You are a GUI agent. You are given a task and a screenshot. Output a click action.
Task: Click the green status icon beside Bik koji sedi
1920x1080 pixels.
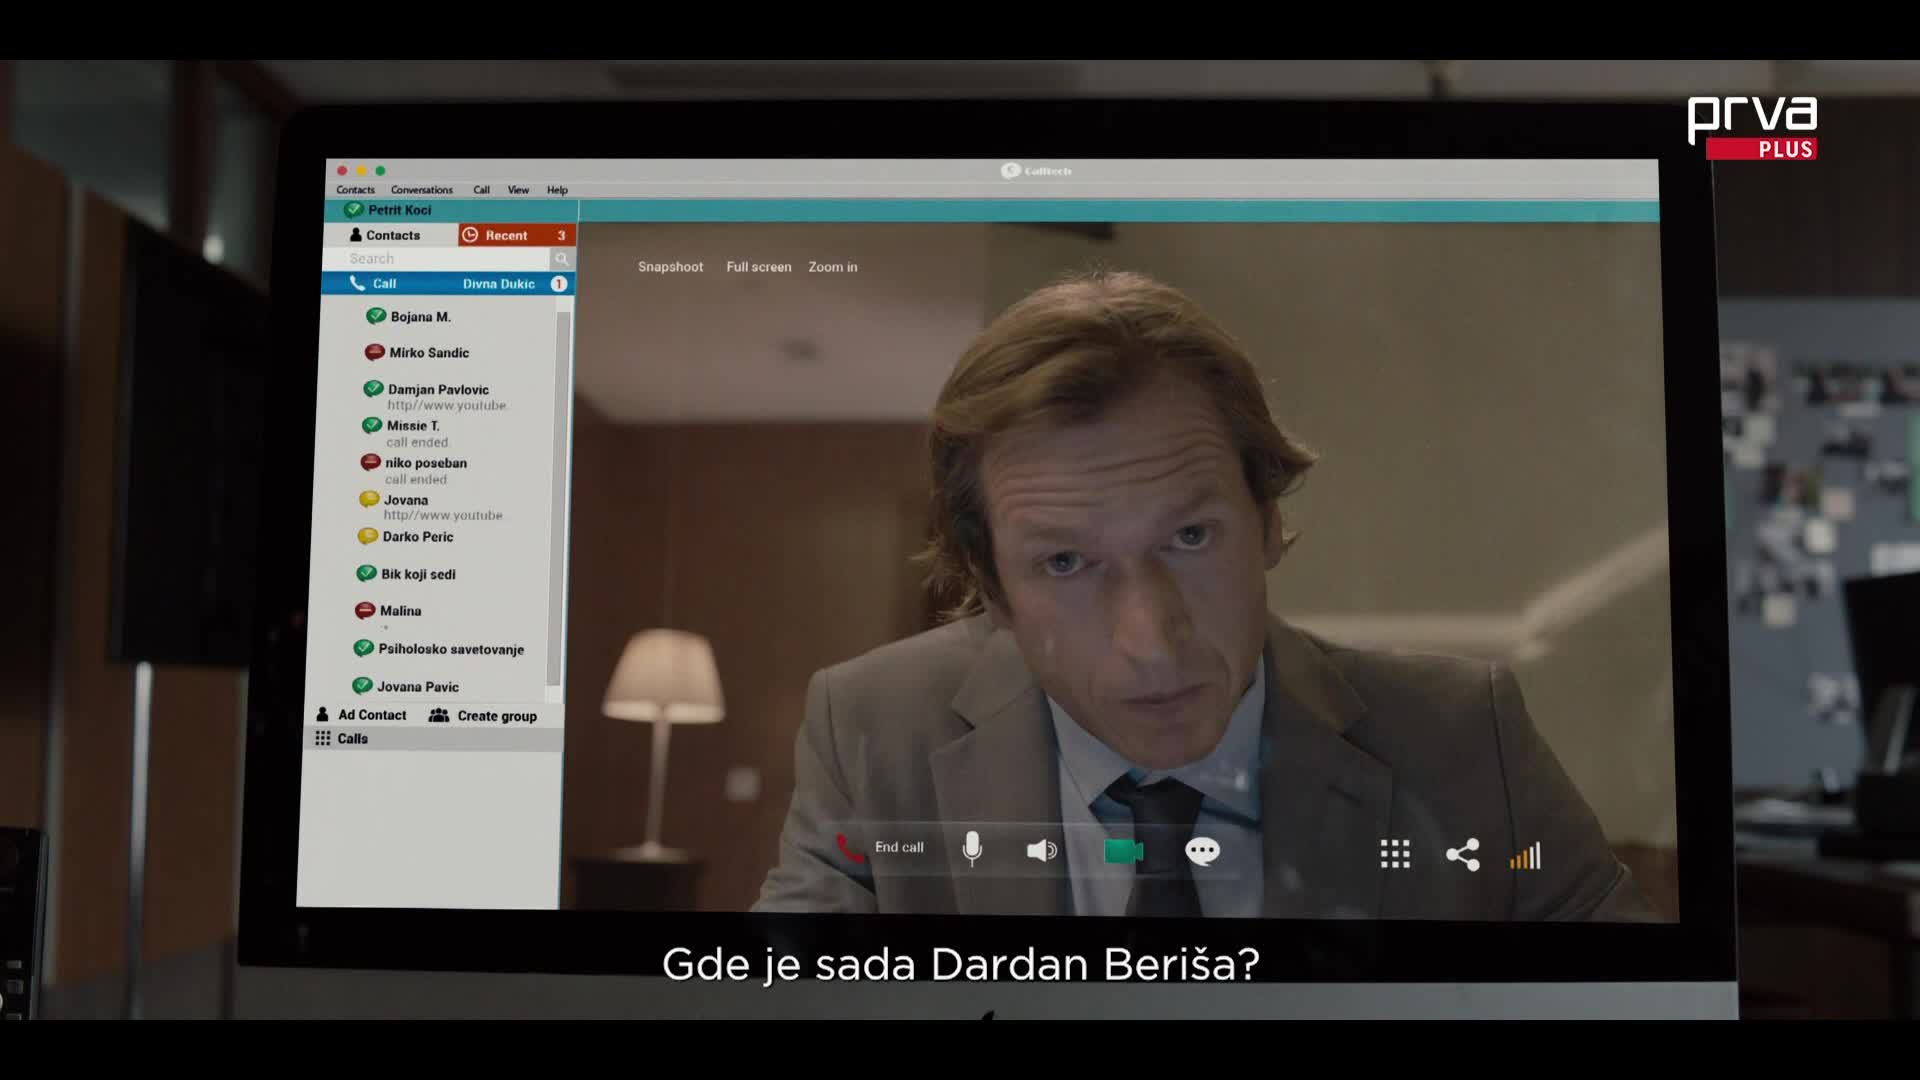tap(366, 573)
